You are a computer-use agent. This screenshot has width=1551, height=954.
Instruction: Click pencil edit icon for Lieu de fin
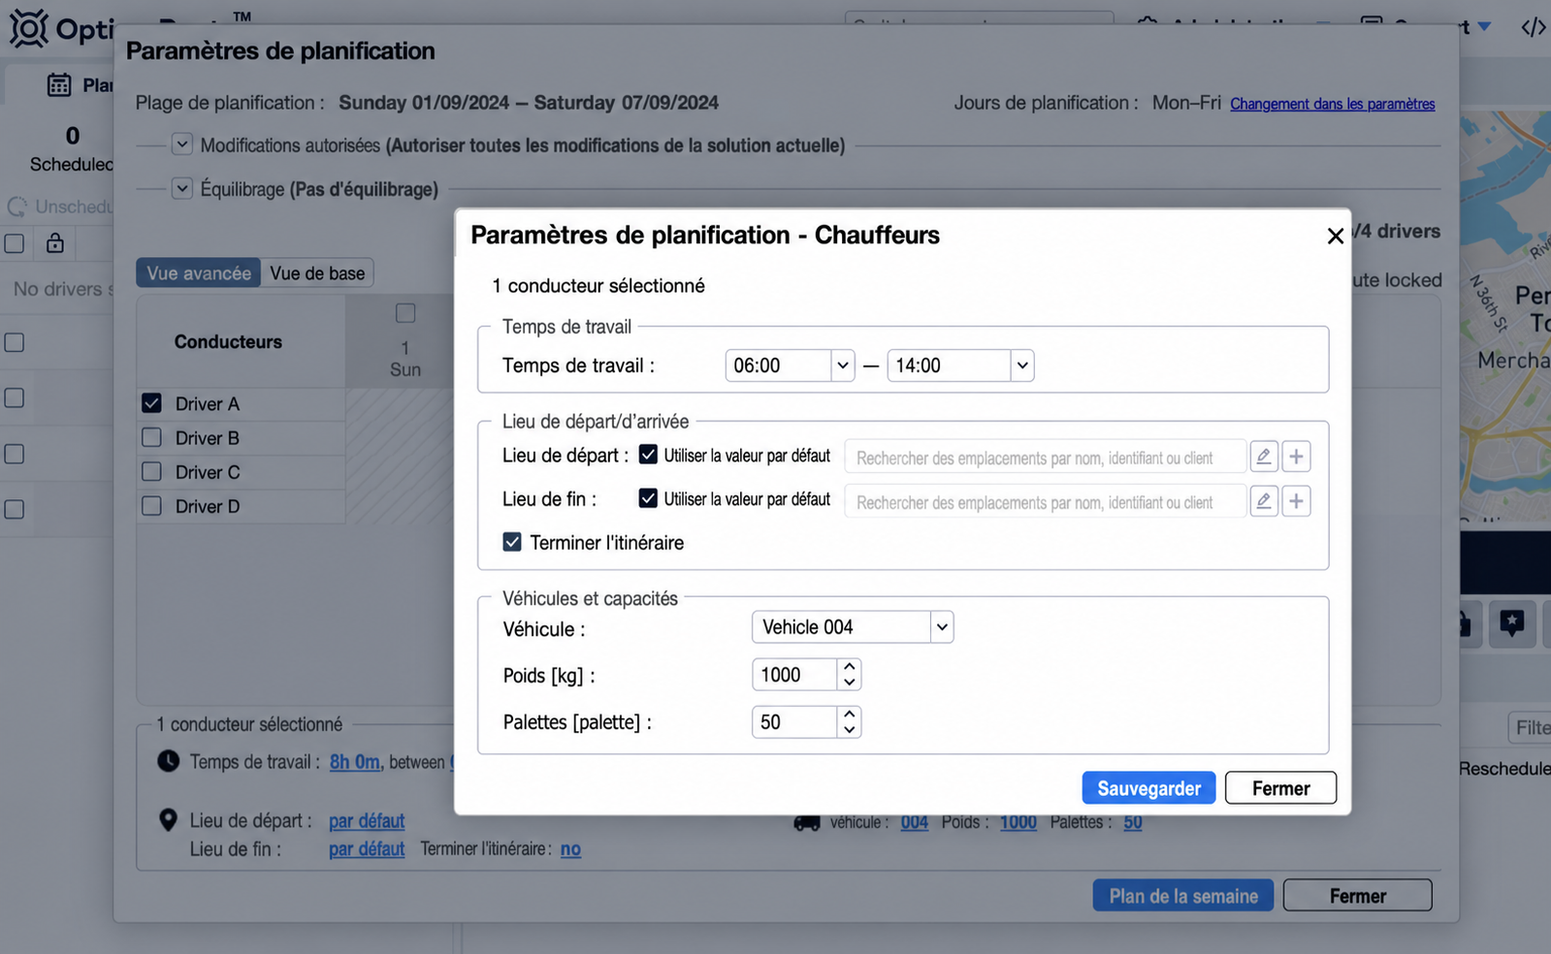click(1264, 501)
